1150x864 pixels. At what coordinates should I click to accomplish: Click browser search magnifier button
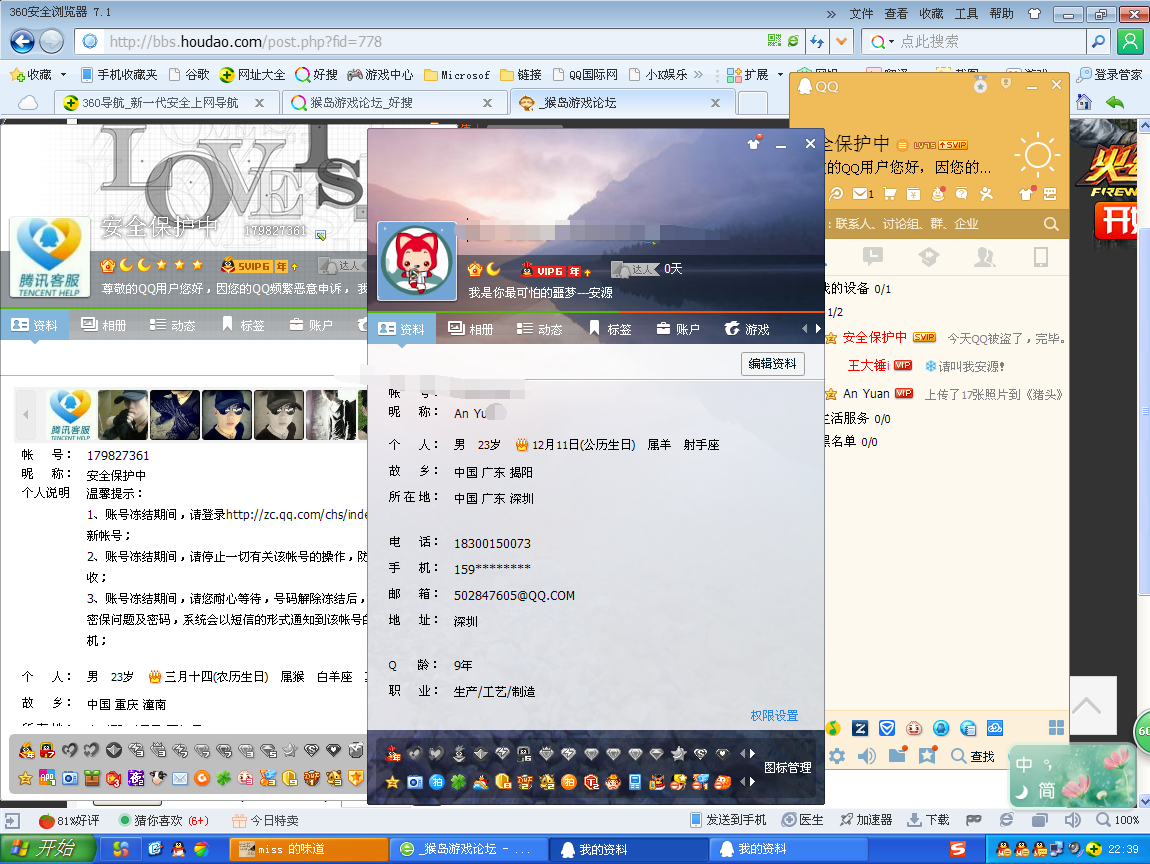pos(1098,41)
